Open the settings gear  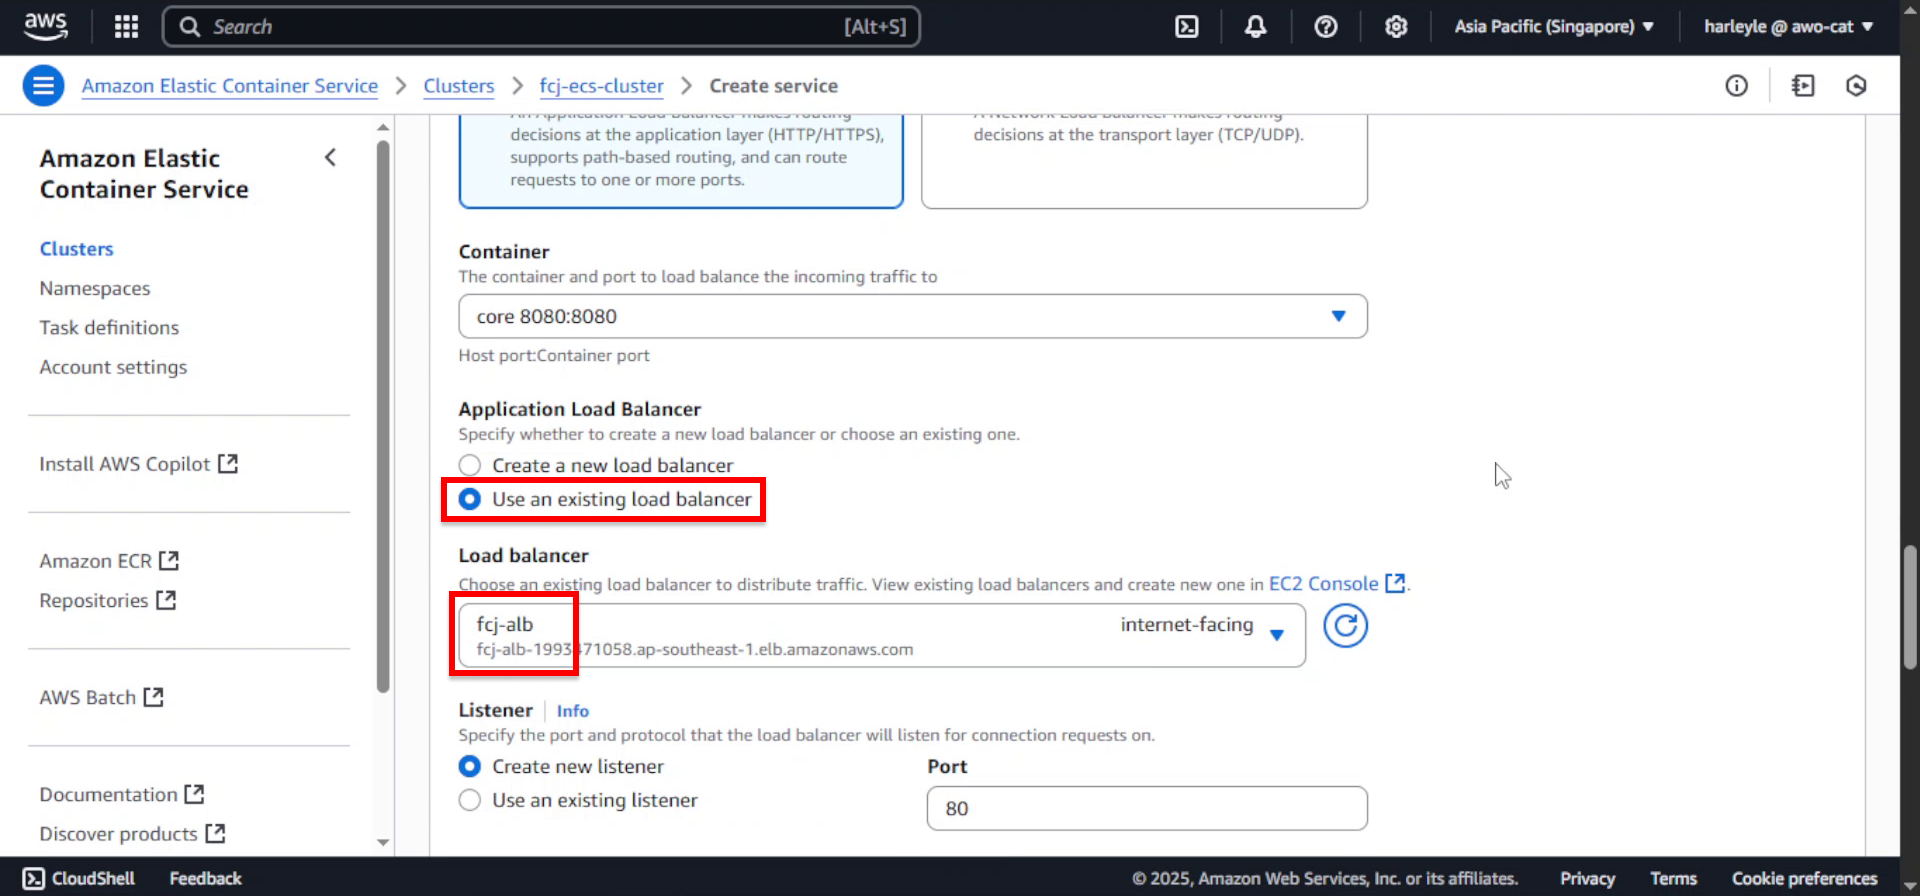pos(1396,27)
